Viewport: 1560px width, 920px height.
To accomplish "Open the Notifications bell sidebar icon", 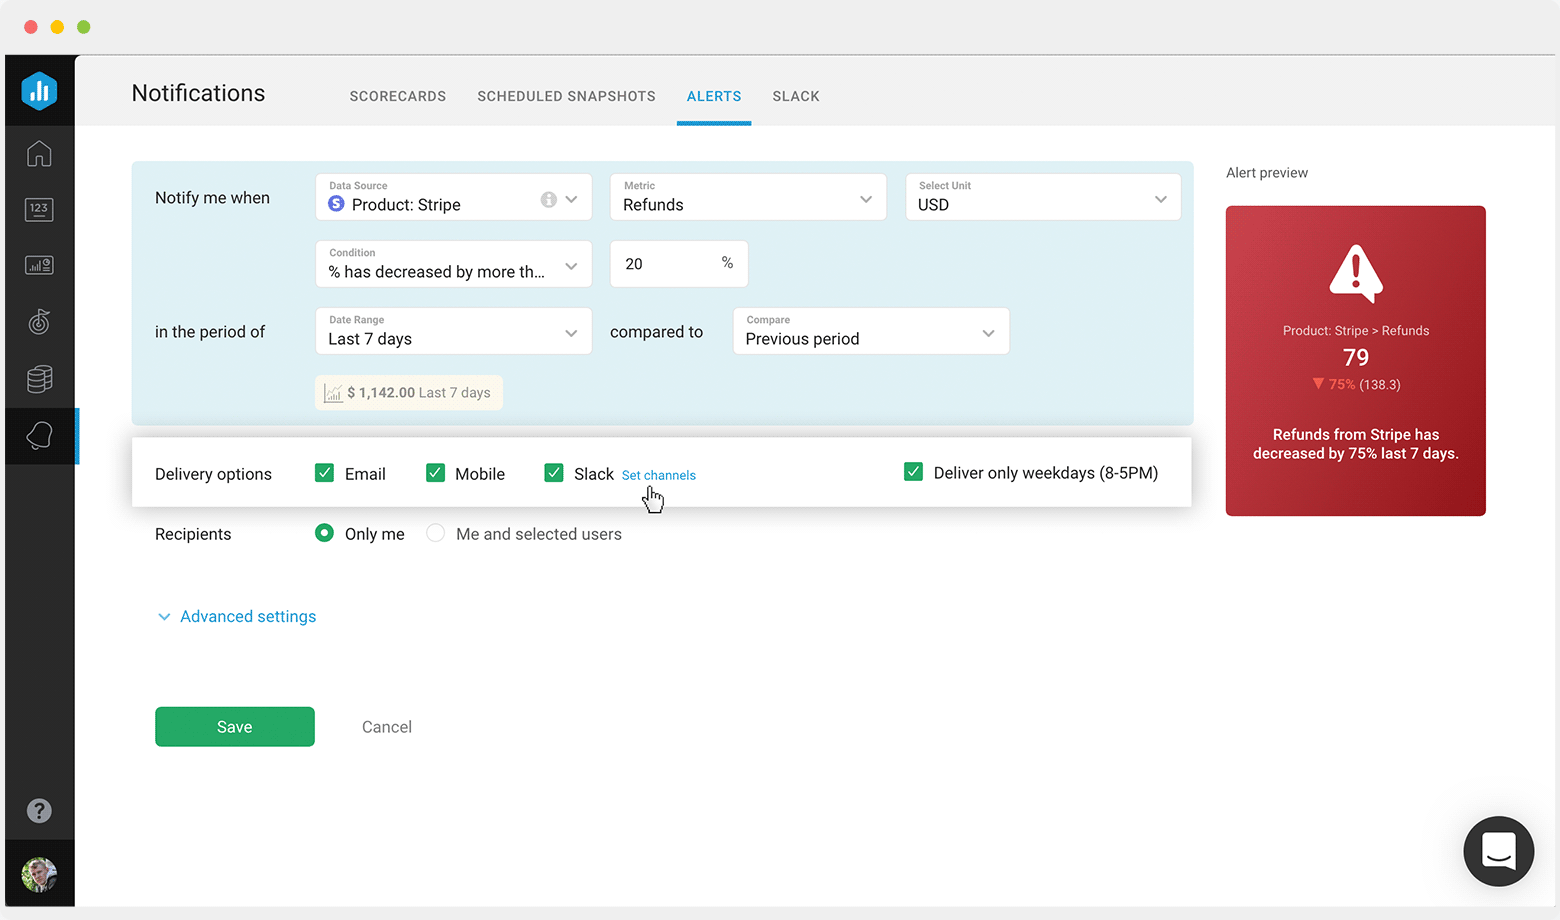I will click(x=39, y=436).
